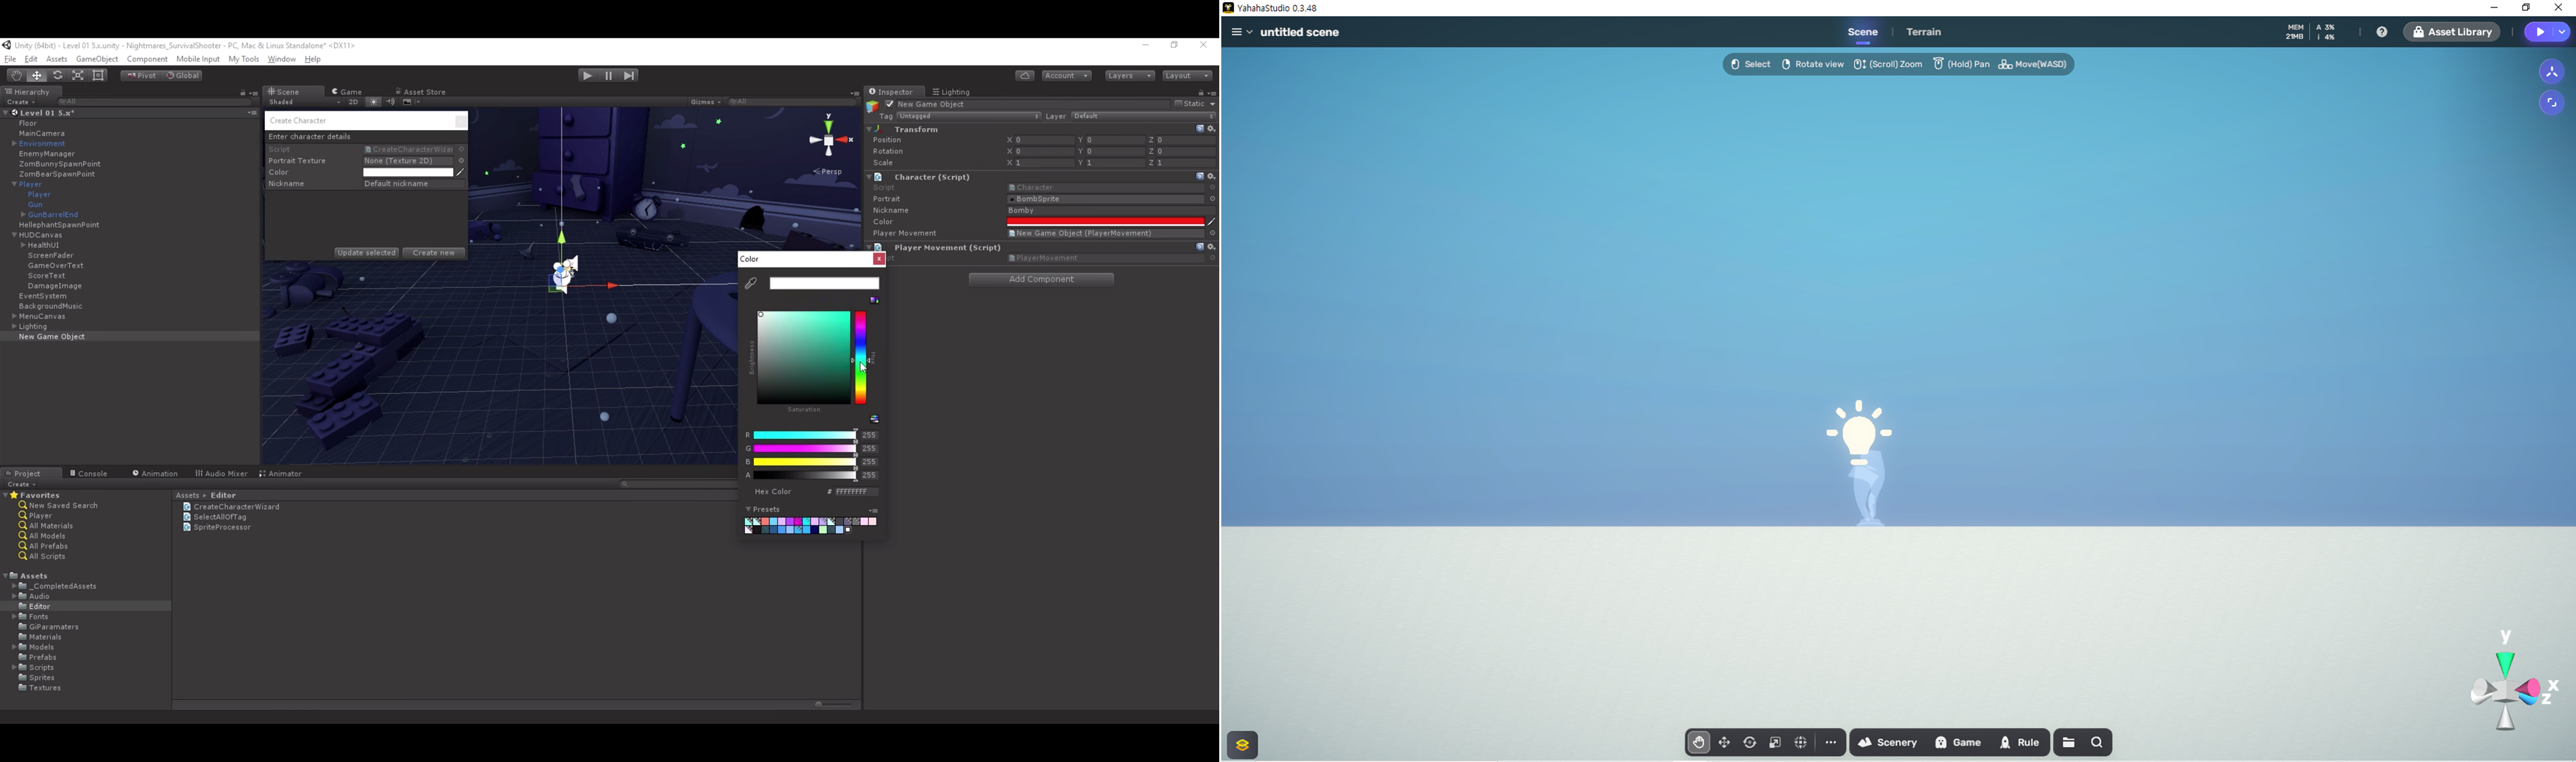Image resolution: width=2576 pixels, height=762 pixels.
Task: Click the red Color swatch in Inspector
Action: (x=1105, y=222)
